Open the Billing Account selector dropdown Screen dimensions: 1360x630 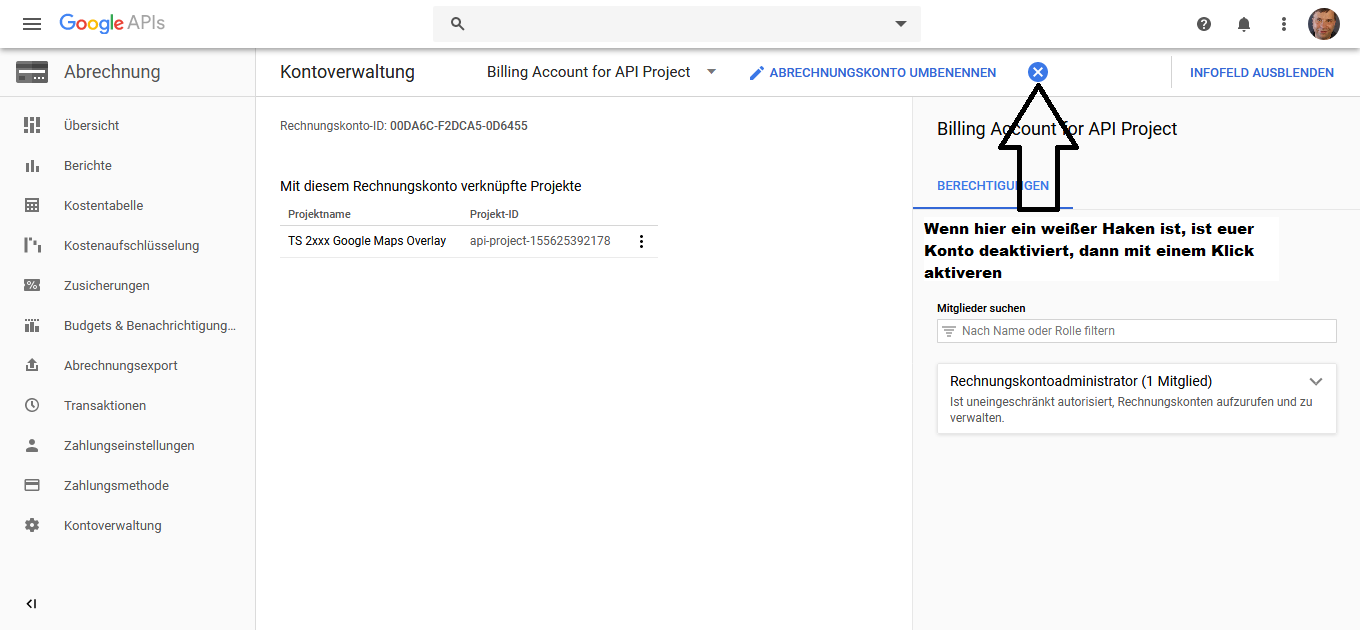(x=711, y=72)
